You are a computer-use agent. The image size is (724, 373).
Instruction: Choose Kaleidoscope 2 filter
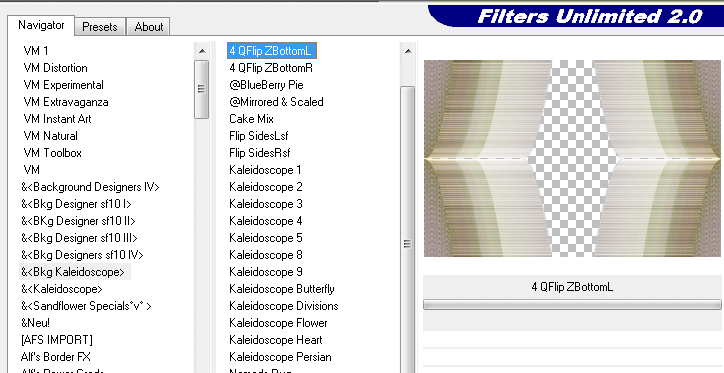pyautogui.click(x=266, y=187)
